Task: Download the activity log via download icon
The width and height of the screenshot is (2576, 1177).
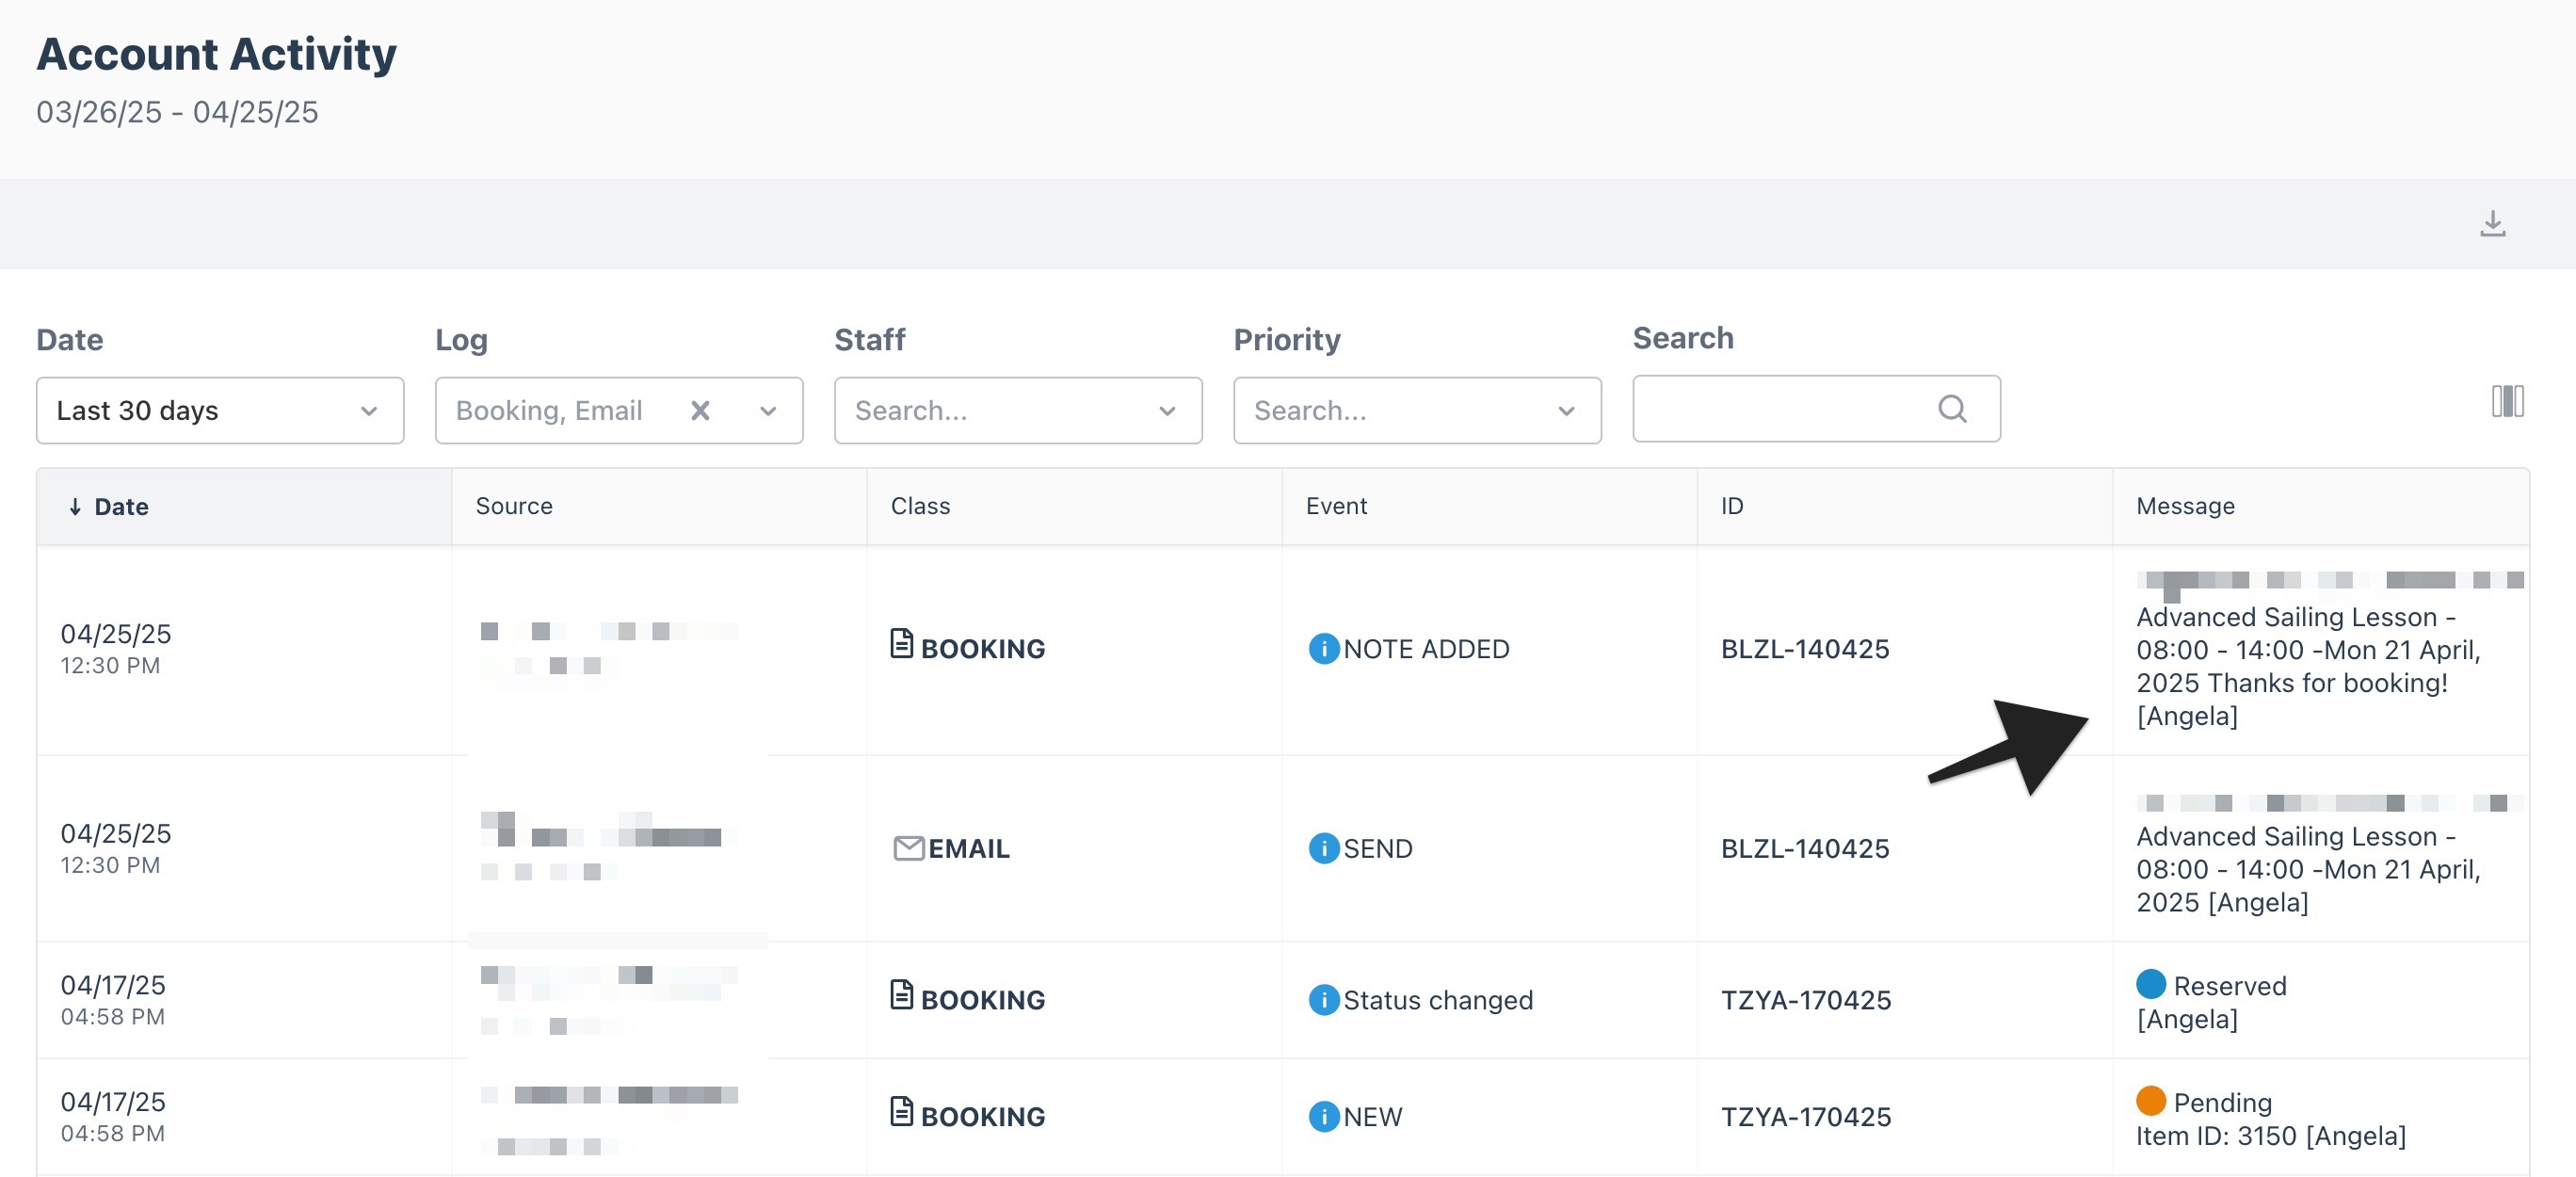Action: coord(2492,223)
